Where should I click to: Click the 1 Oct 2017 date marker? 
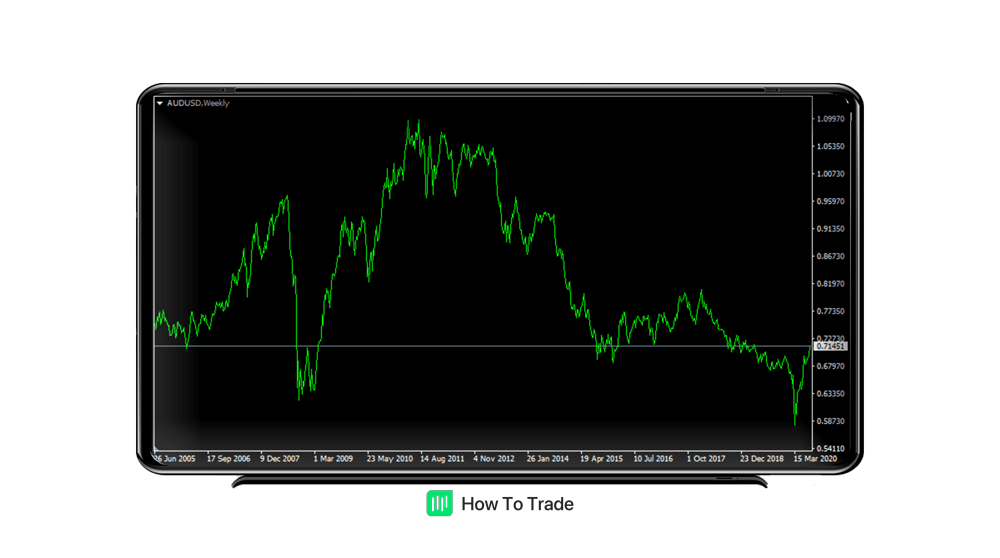point(708,459)
